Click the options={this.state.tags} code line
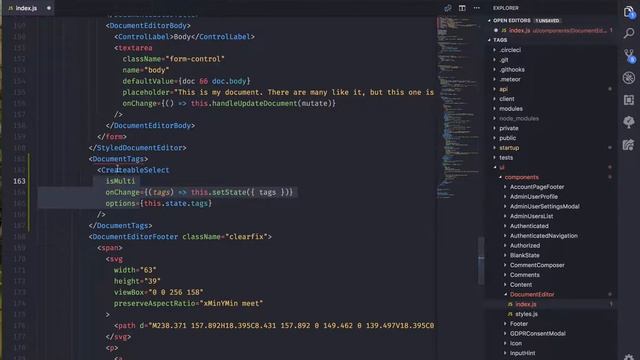Viewport: 640px width, 360px height. click(x=159, y=203)
